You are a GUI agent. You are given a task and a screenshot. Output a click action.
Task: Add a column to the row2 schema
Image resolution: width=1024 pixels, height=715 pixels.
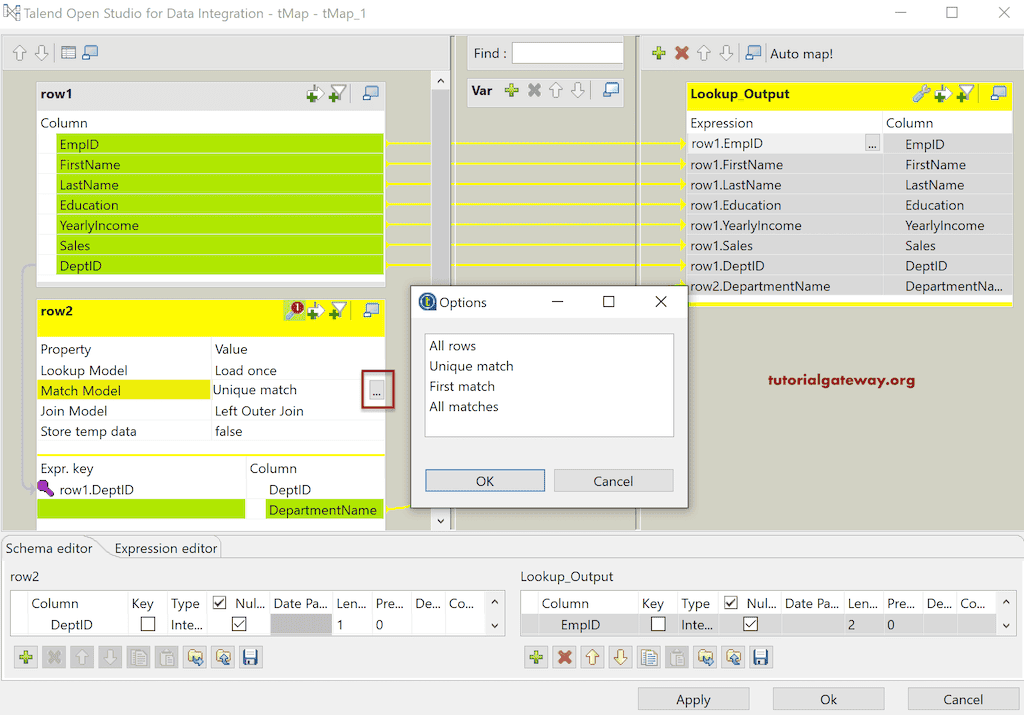[x=26, y=657]
